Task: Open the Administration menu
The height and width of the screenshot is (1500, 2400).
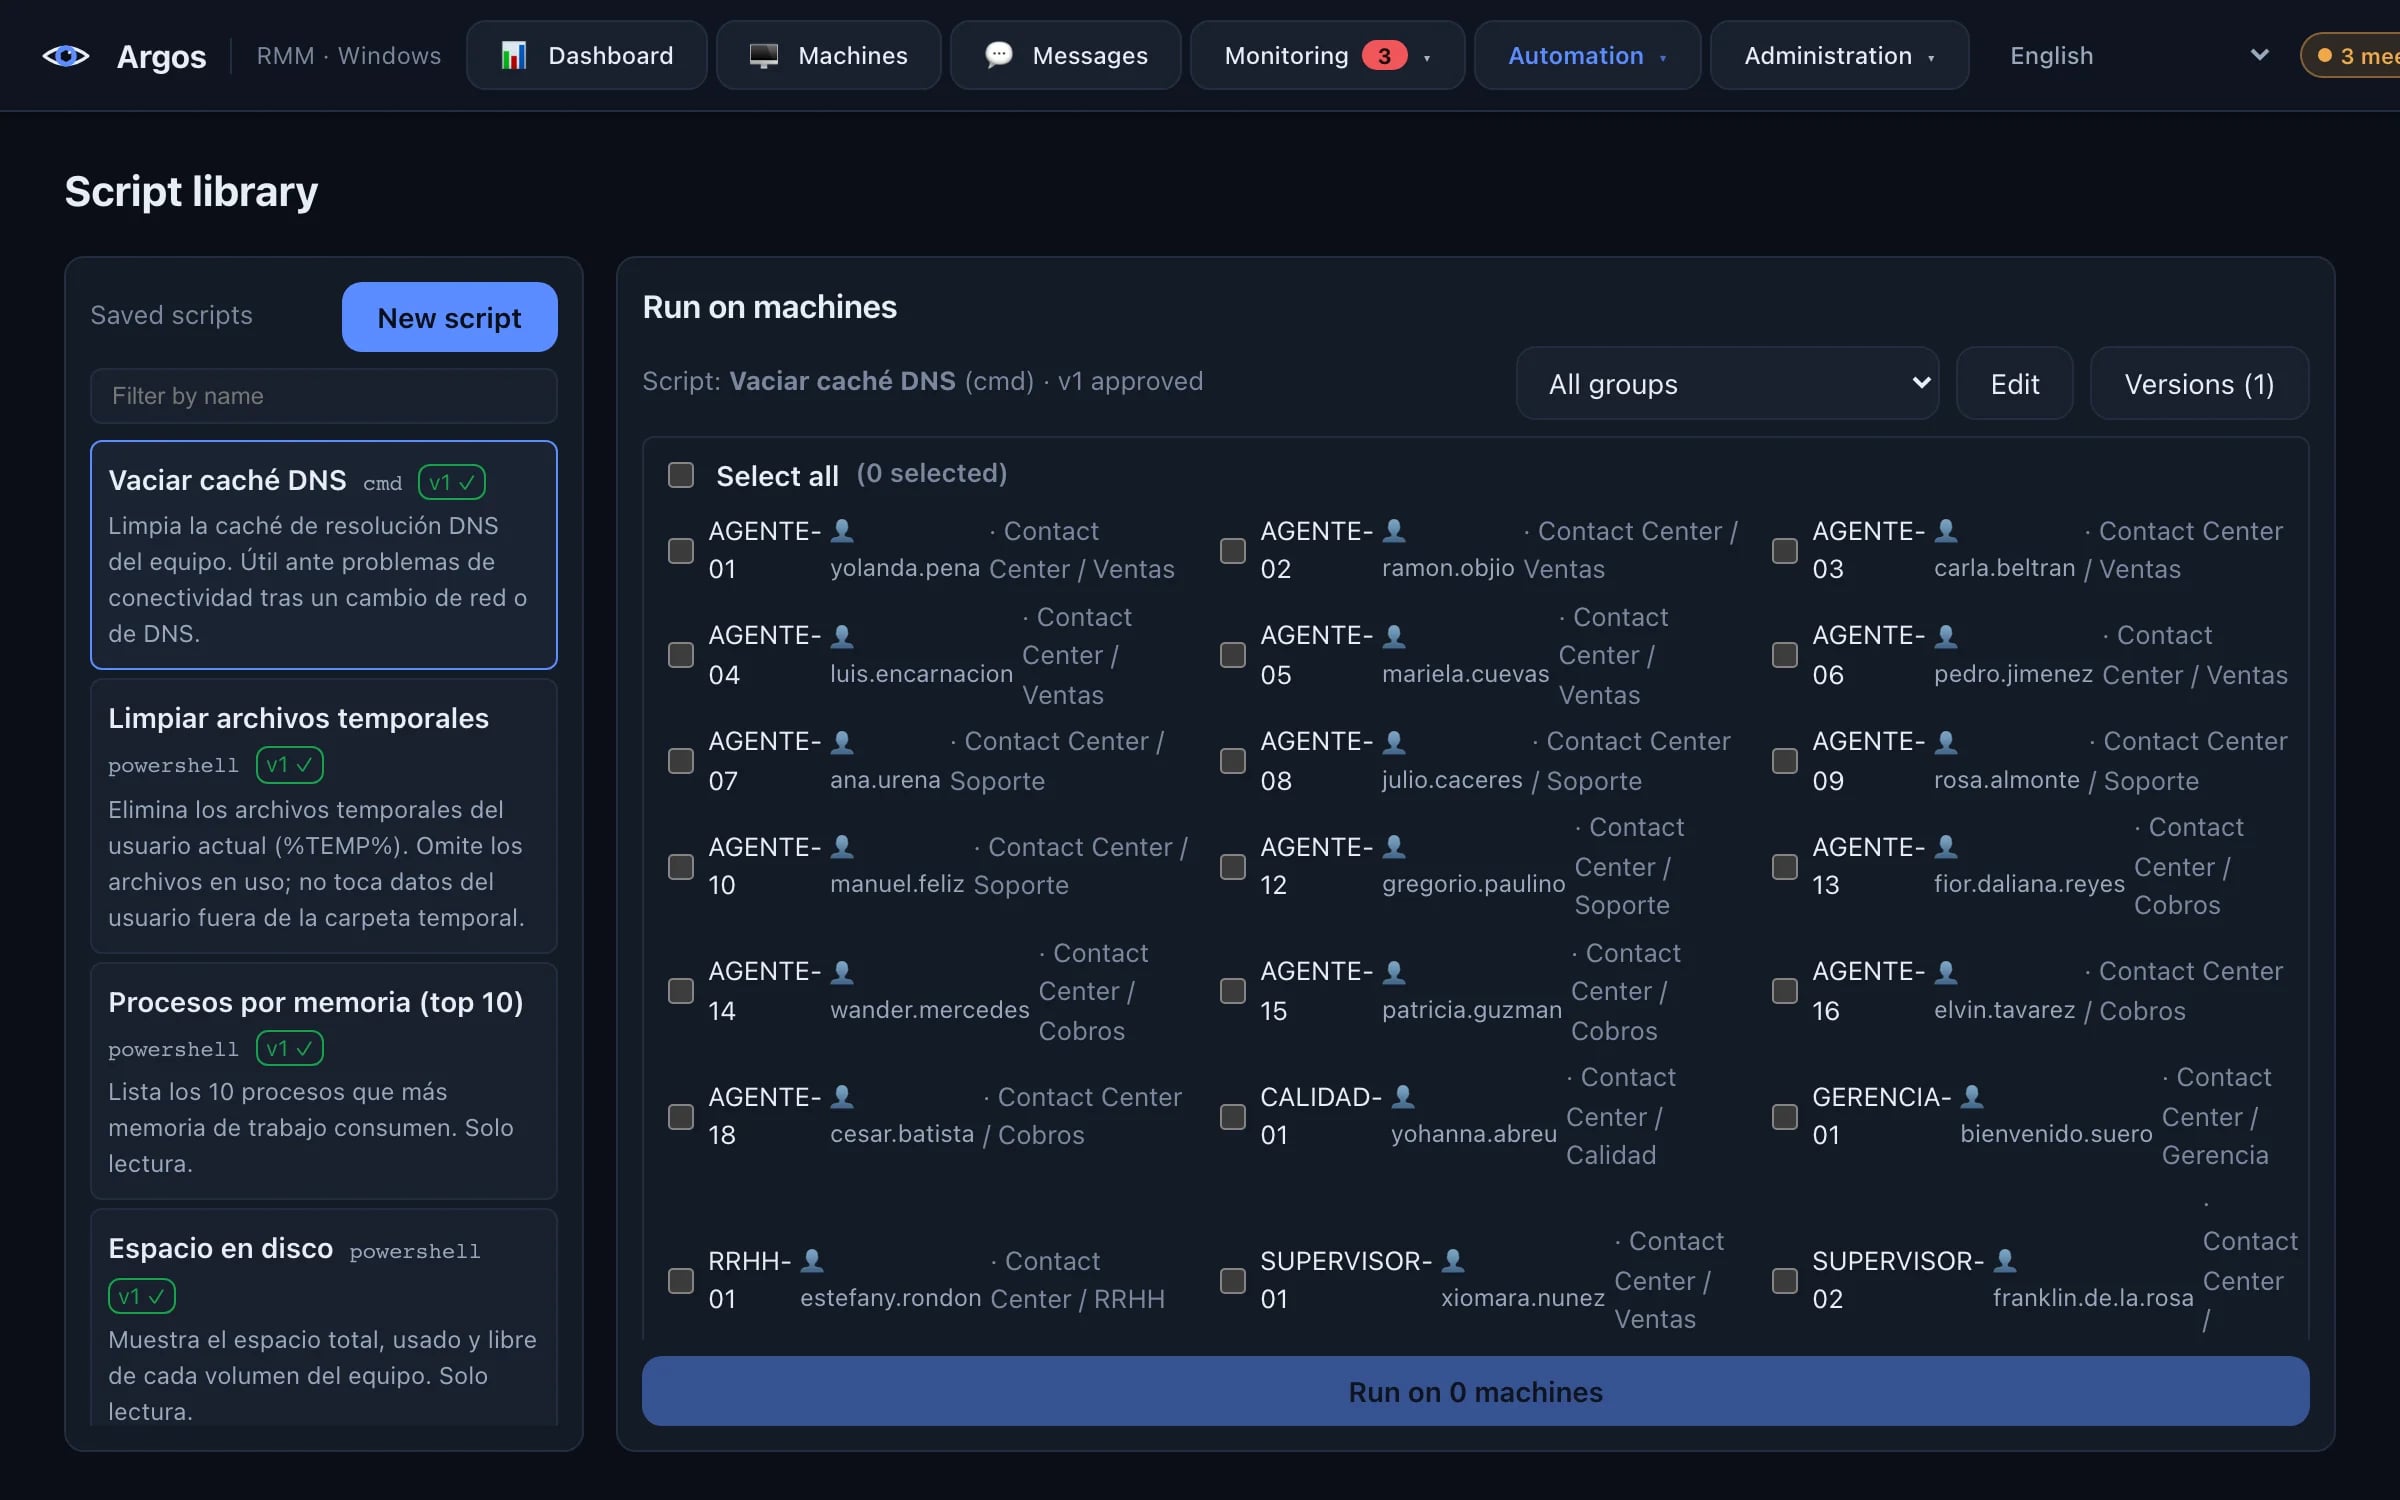Action: pyautogui.click(x=1840, y=56)
